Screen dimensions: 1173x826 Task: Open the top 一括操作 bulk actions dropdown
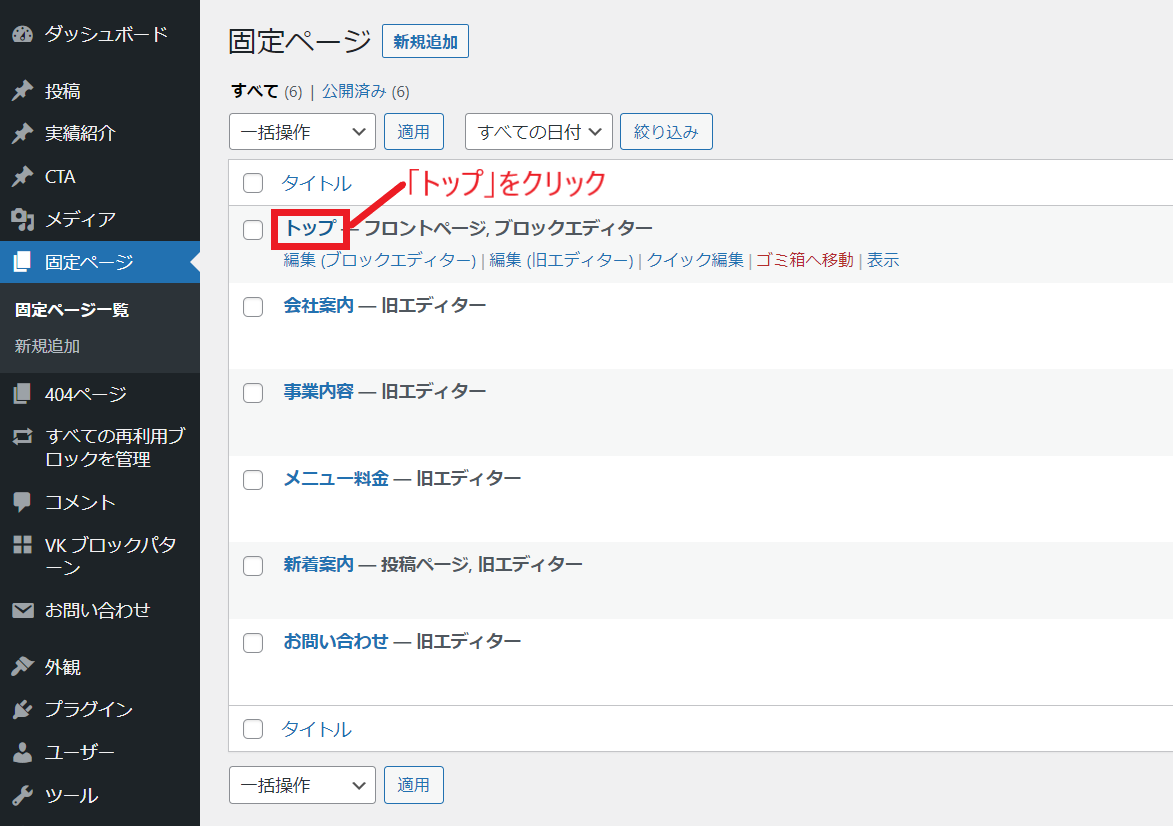coord(302,132)
